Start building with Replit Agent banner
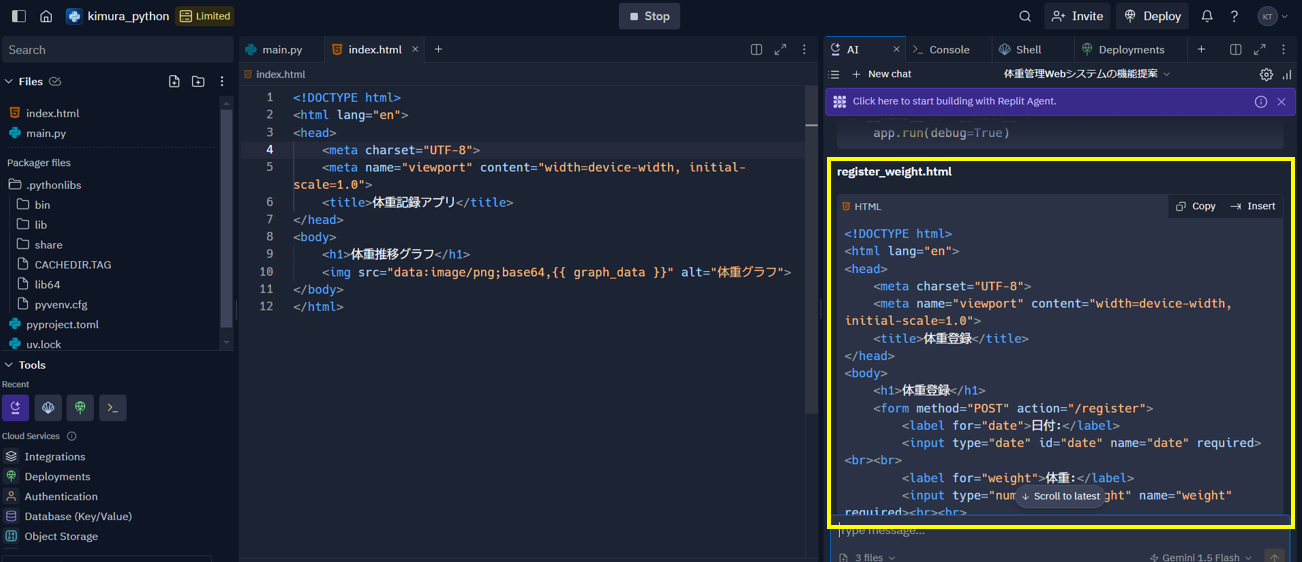Viewport: 1302px width, 562px height. [x=1060, y=101]
